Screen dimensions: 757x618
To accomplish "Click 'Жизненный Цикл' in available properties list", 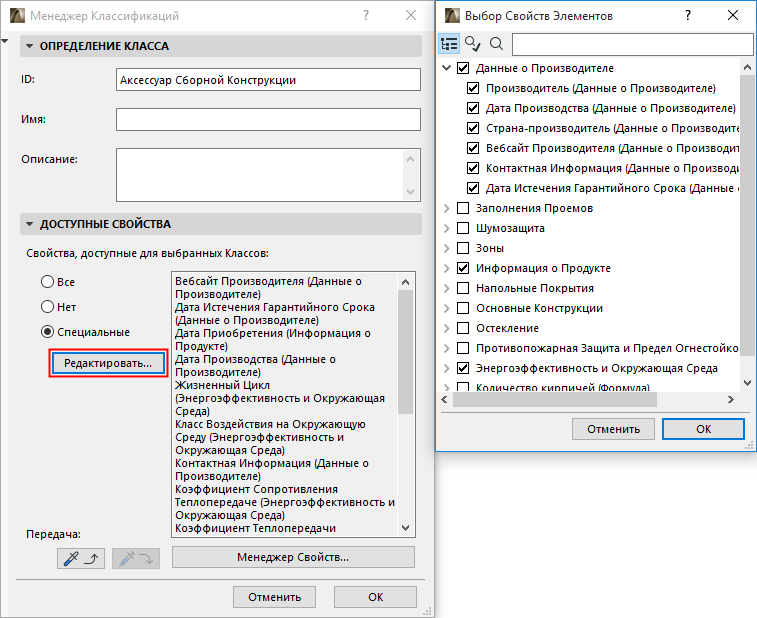I will coord(222,385).
